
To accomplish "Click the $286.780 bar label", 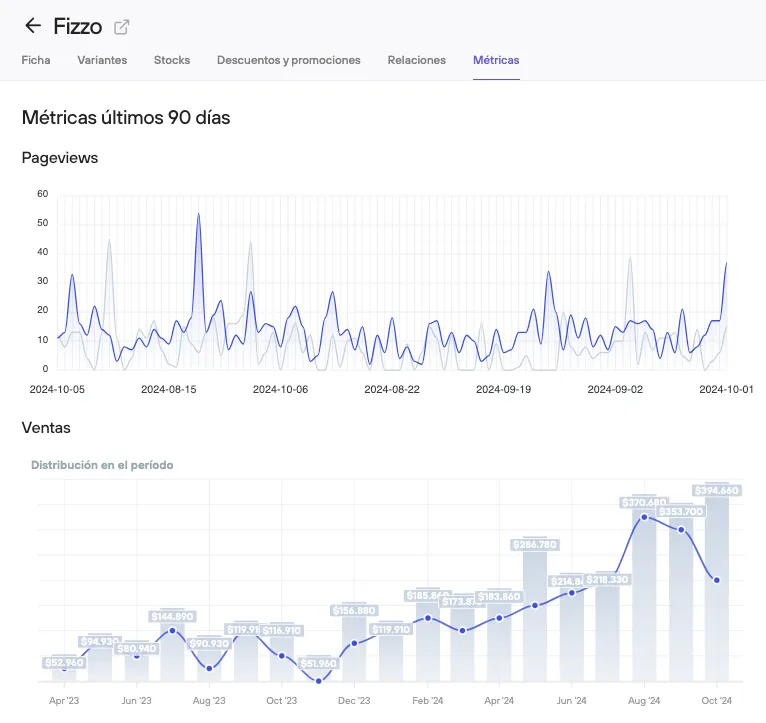I will click(x=535, y=544).
